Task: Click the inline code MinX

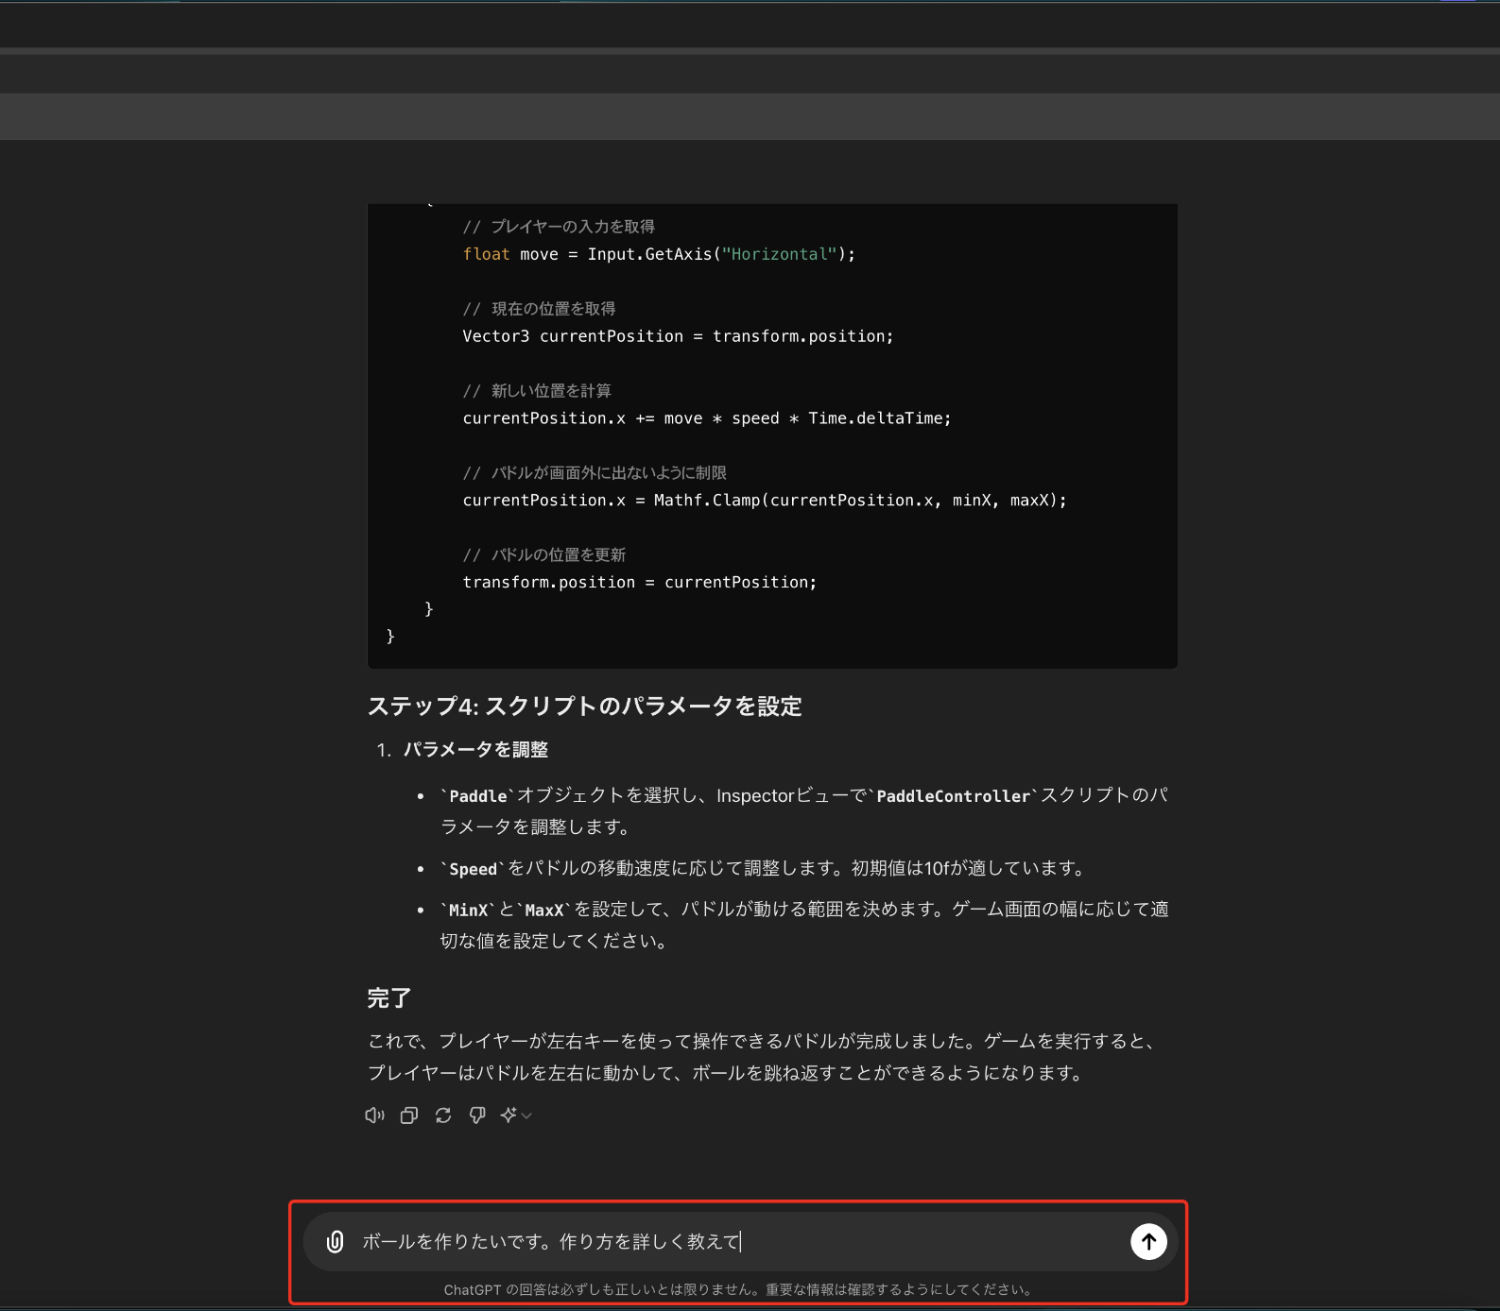Action: [468, 910]
